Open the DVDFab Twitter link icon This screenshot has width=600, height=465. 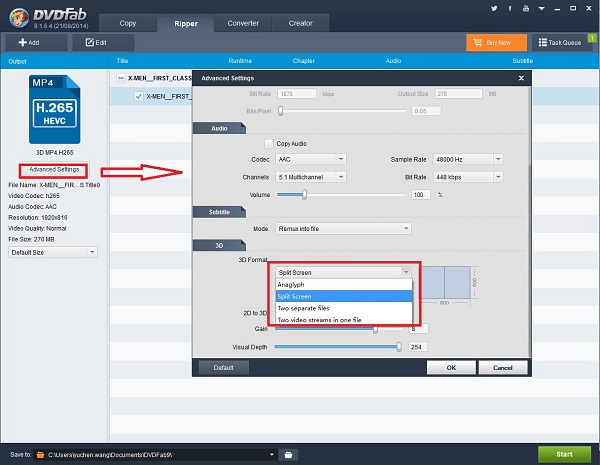pos(494,8)
